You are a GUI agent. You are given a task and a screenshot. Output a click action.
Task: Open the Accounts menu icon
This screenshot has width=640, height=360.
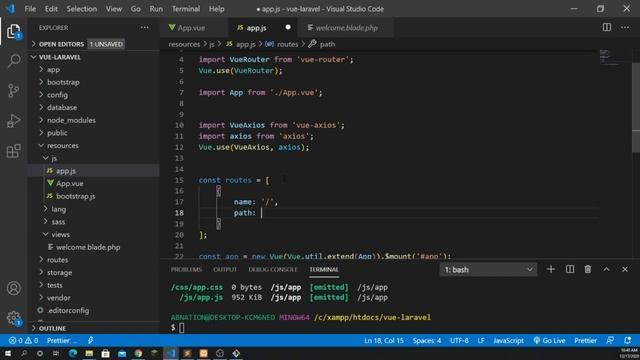[x=13, y=288]
